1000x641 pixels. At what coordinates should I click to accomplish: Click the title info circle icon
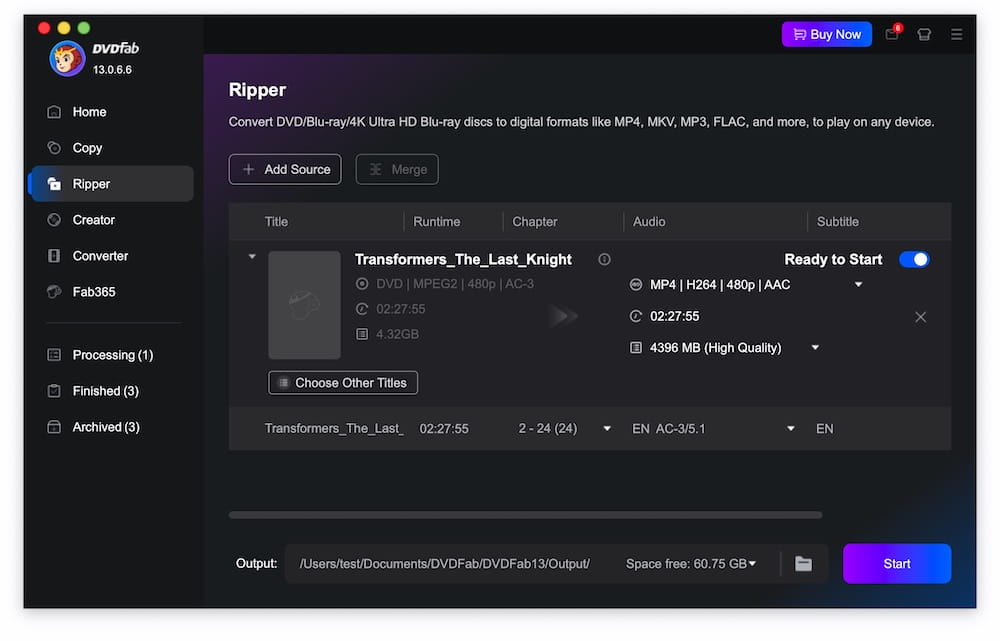[x=604, y=259]
